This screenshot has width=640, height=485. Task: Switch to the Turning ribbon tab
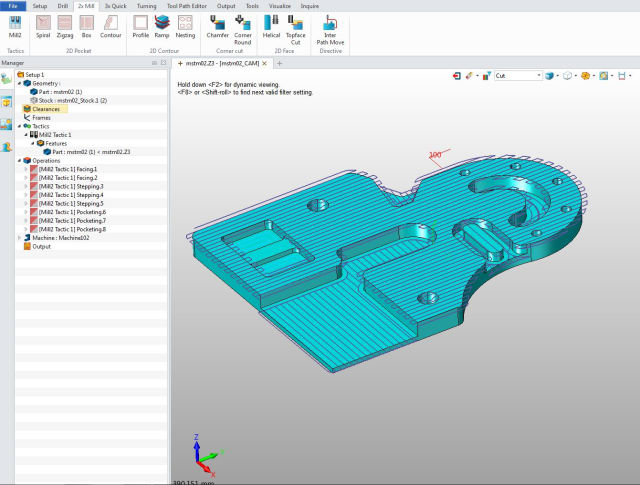point(147,6)
